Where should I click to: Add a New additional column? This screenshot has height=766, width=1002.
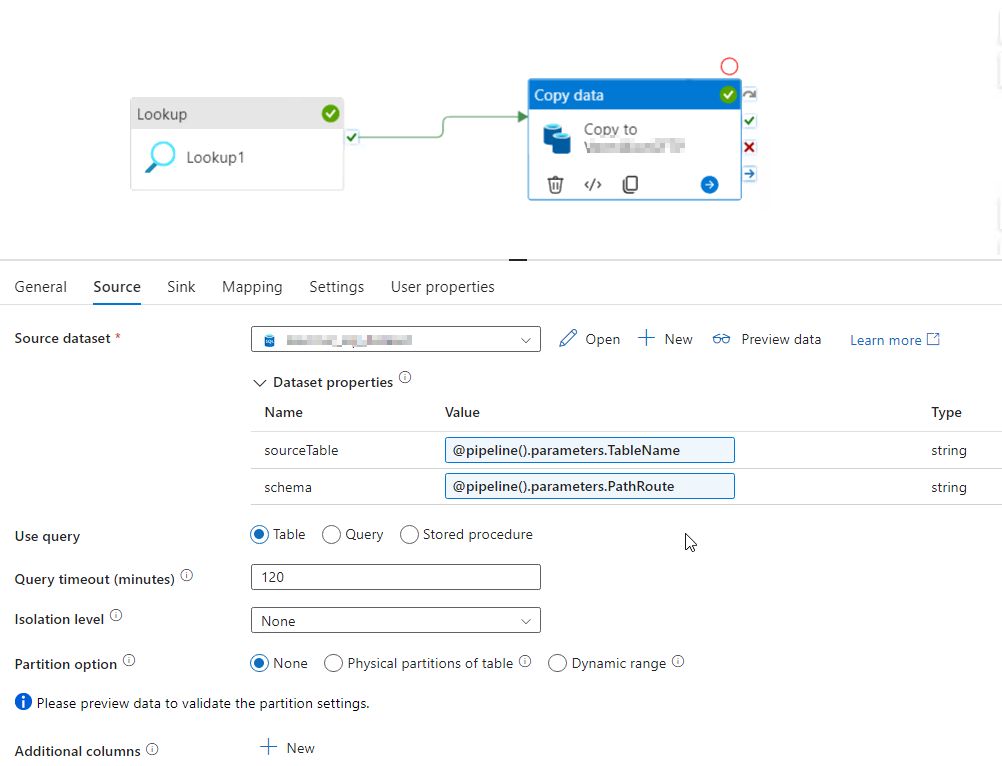(x=288, y=747)
